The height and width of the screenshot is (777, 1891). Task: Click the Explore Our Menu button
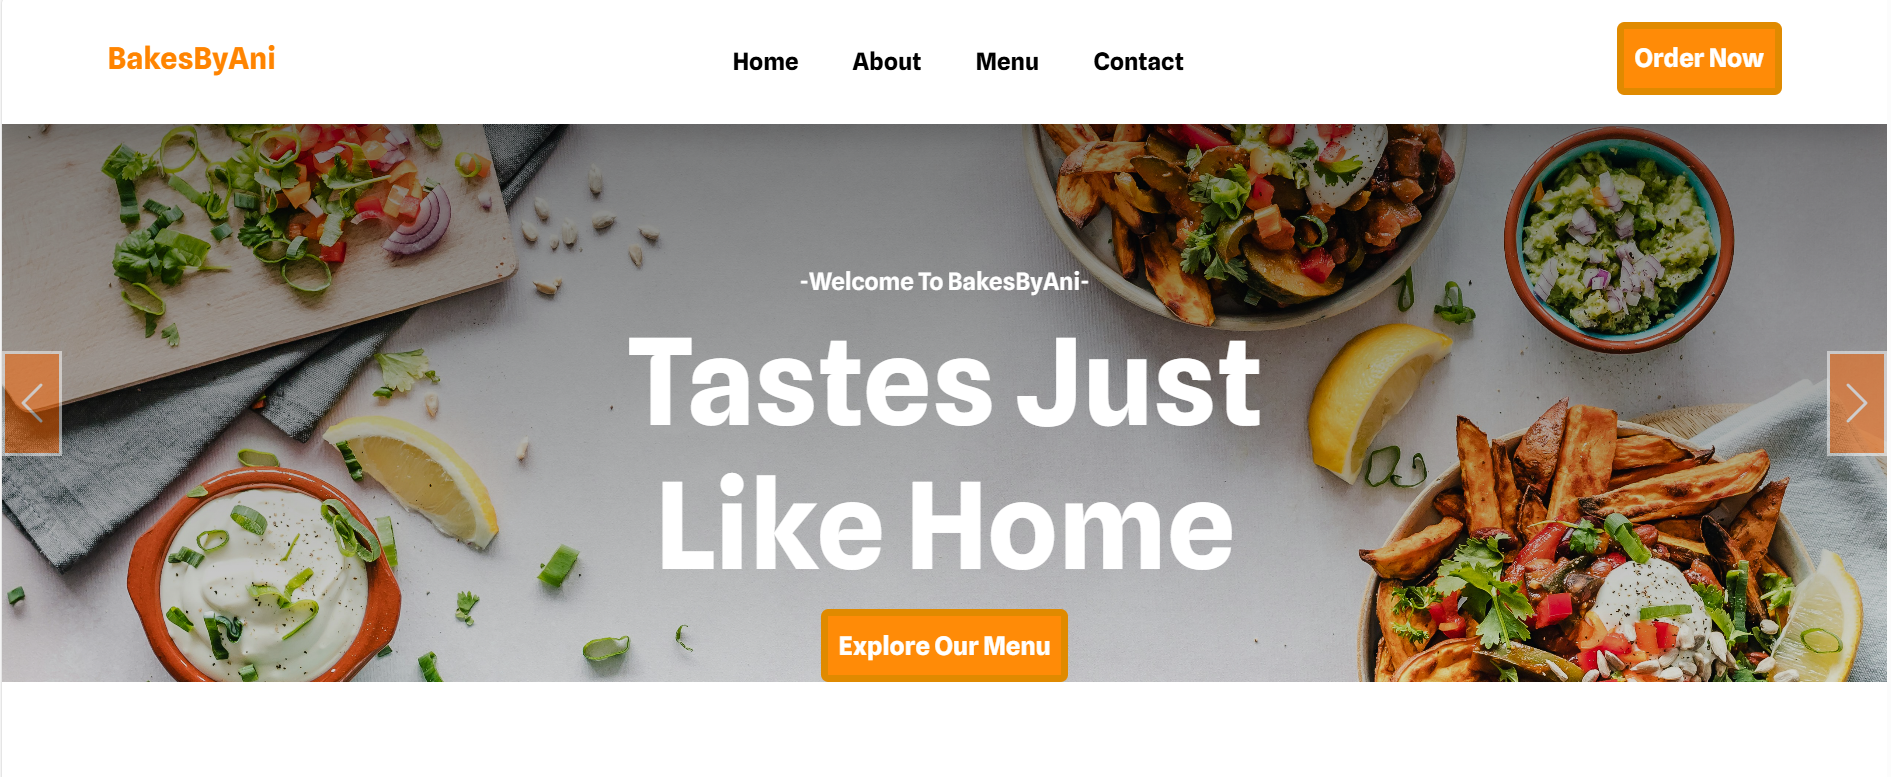tap(944, 646)
